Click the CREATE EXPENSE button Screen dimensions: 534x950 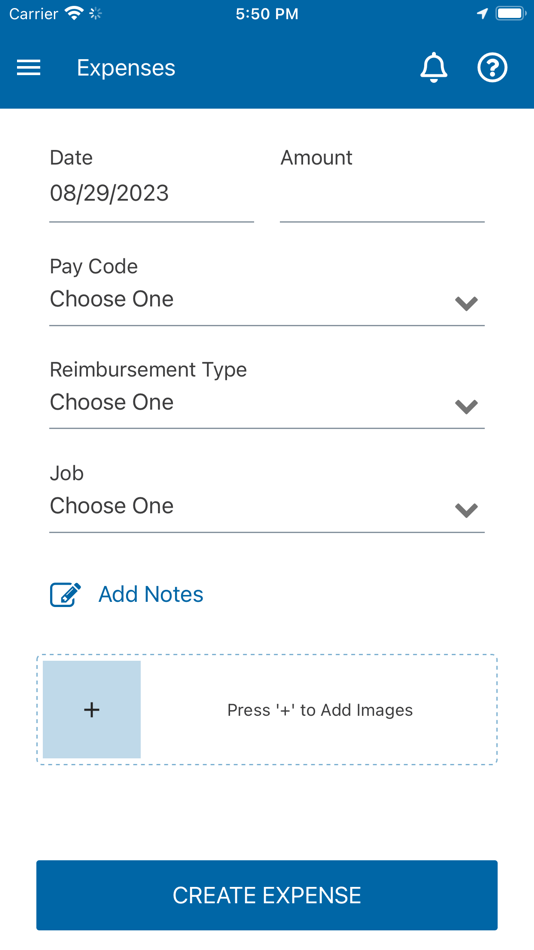(267, 895)
